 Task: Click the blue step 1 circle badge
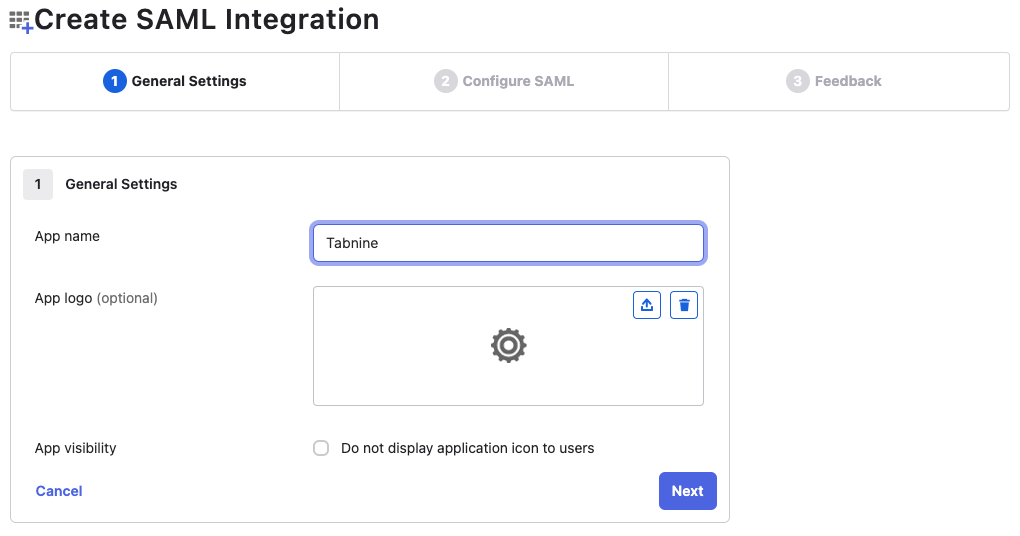click(115, 81)
